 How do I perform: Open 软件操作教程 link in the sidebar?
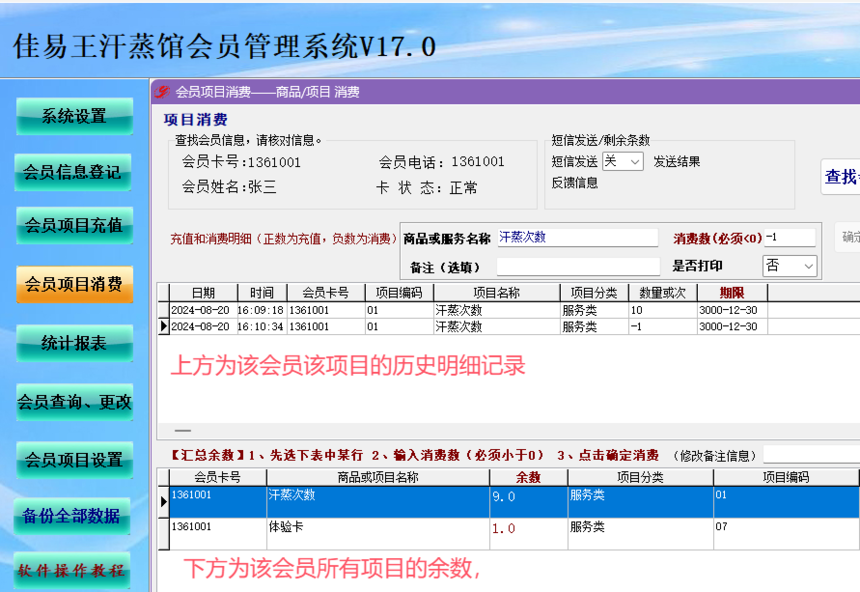pyautogui.click(x=72, y=571)
